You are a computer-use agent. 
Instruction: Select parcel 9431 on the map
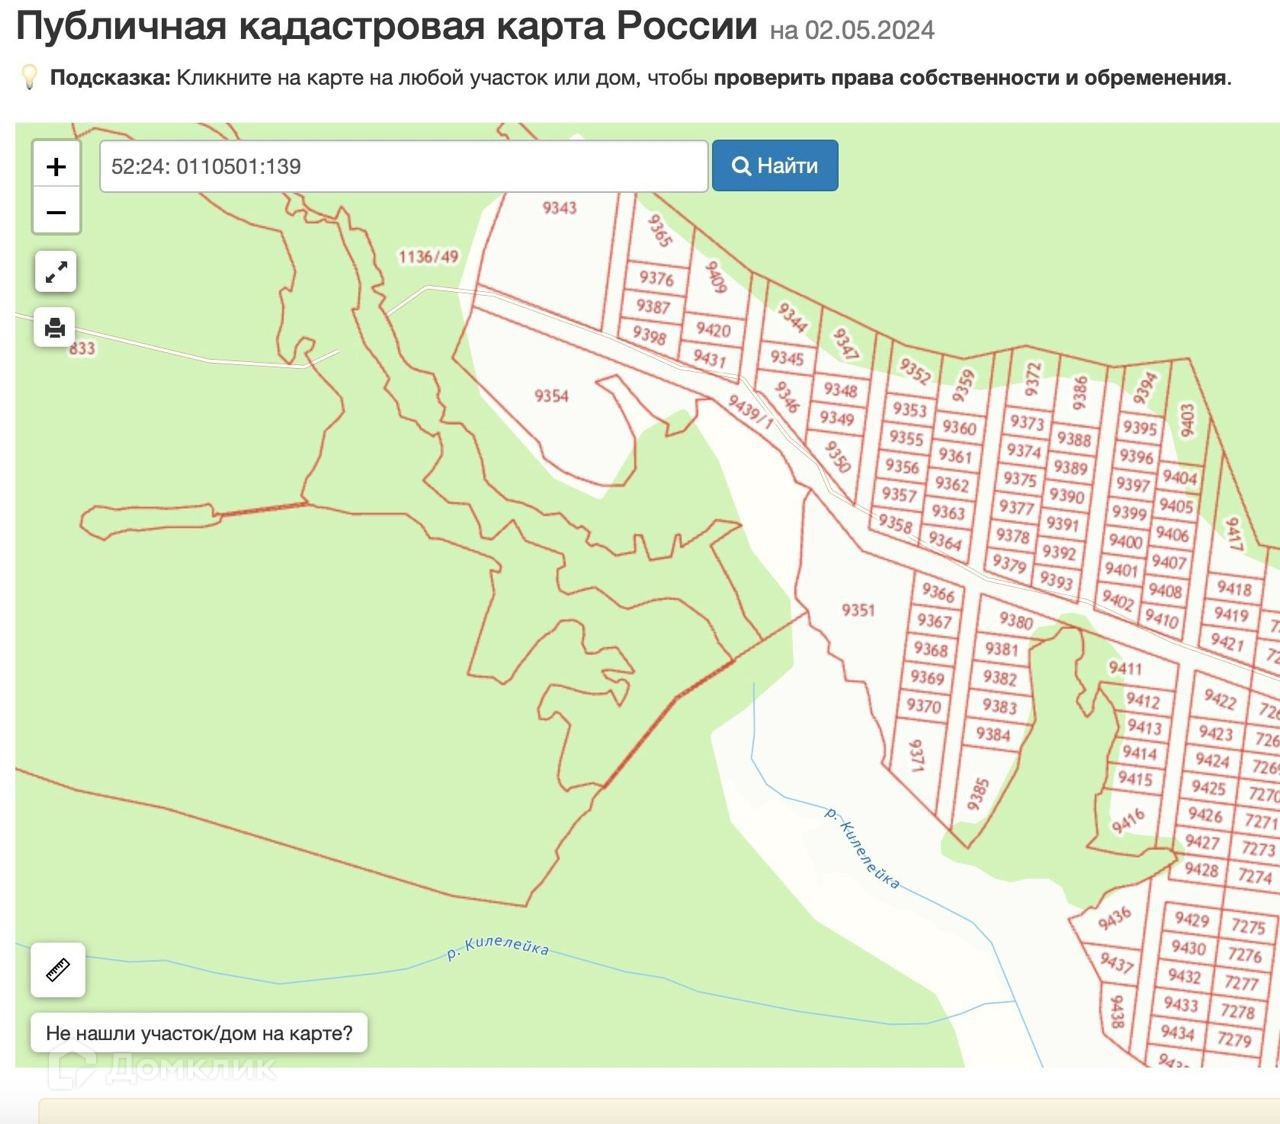pyautogui.click(x=709, y=358)
